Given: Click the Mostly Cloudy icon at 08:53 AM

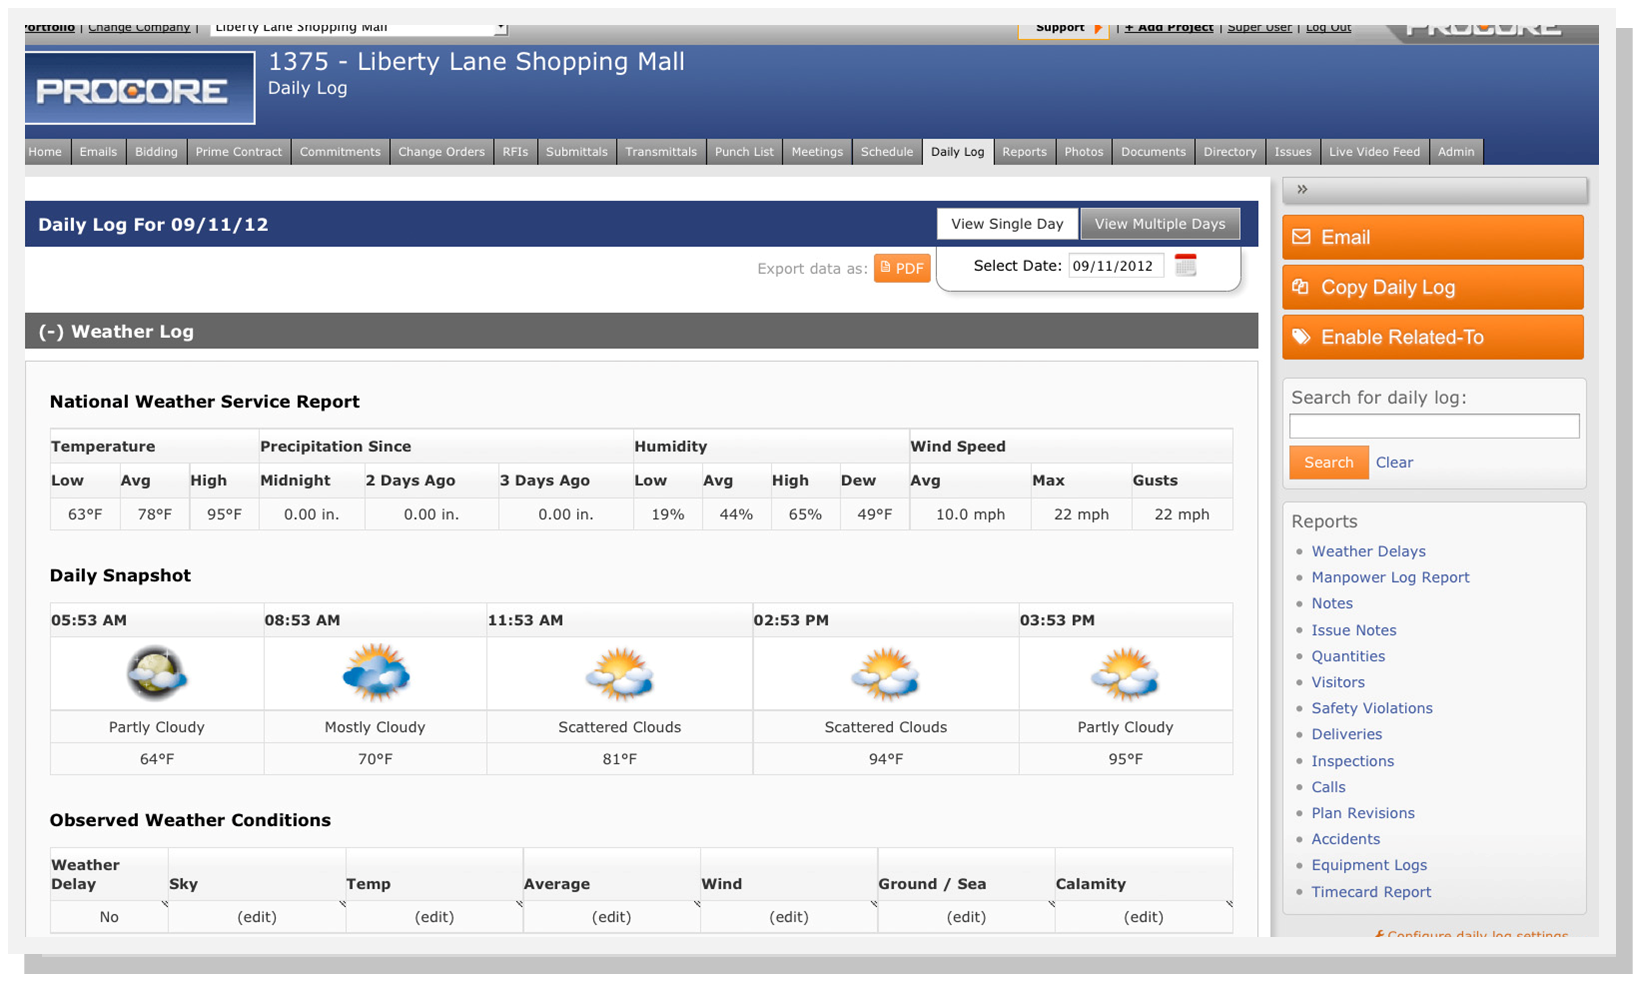Looking at the screenshot, I should pyautogui.click(x=375, y=673).
